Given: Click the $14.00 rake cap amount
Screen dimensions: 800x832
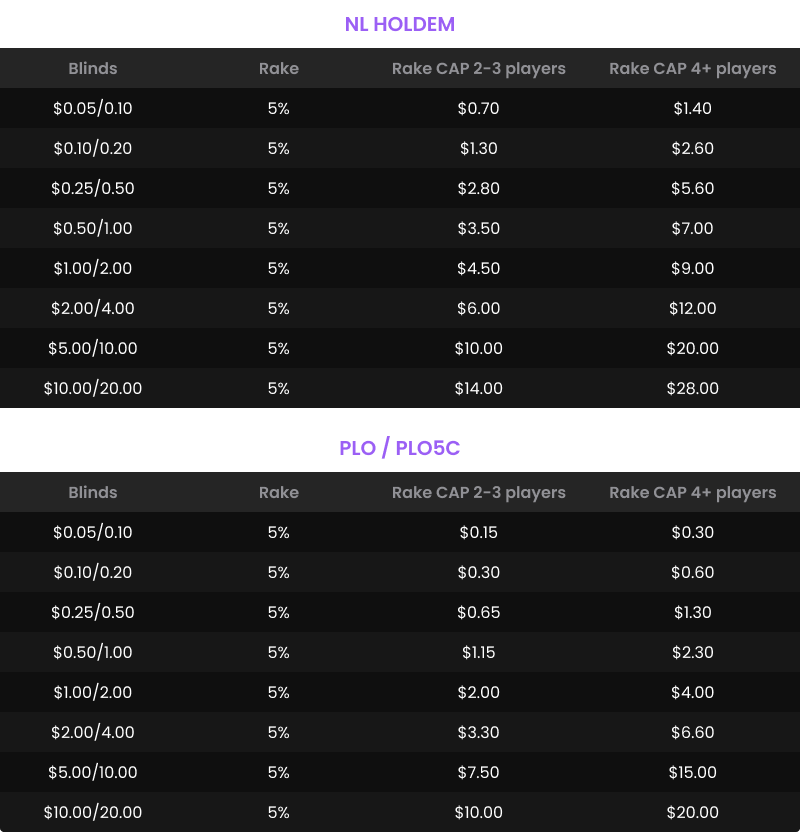Looking at the screenshot, I should (478, 389).
